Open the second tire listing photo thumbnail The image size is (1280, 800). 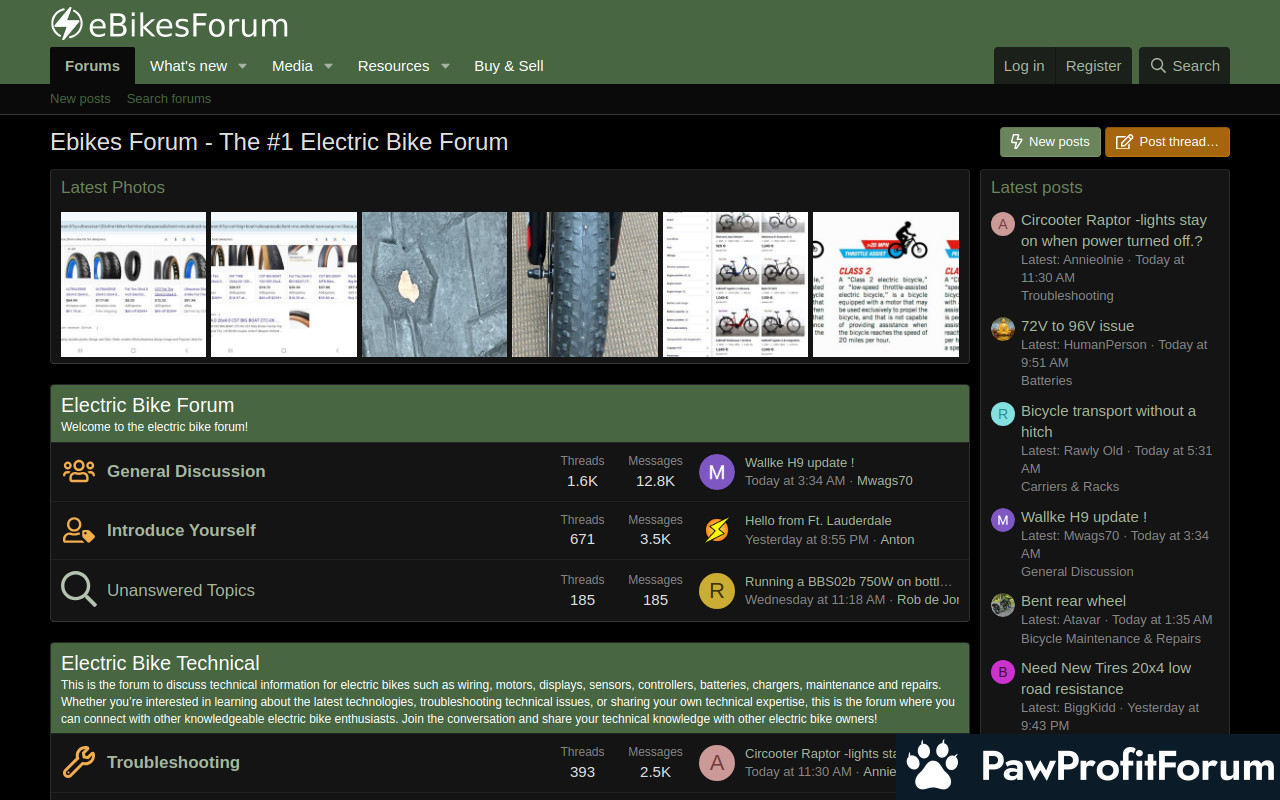(x=284, y=284)
